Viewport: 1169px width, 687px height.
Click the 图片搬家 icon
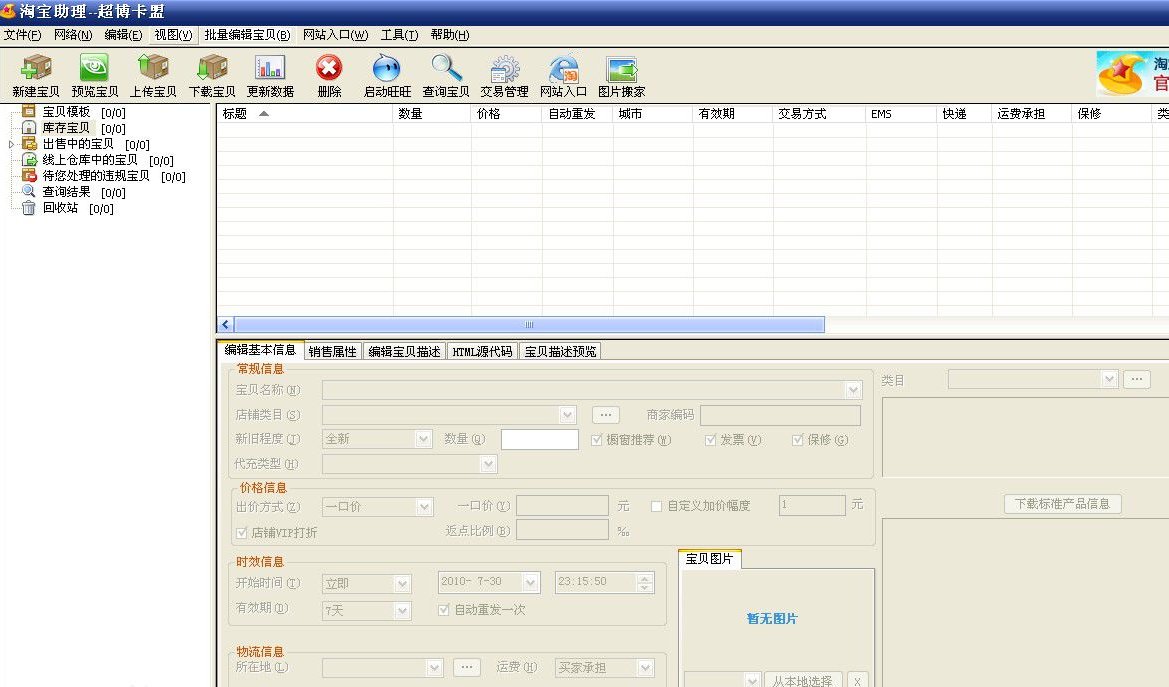point(621,72)
